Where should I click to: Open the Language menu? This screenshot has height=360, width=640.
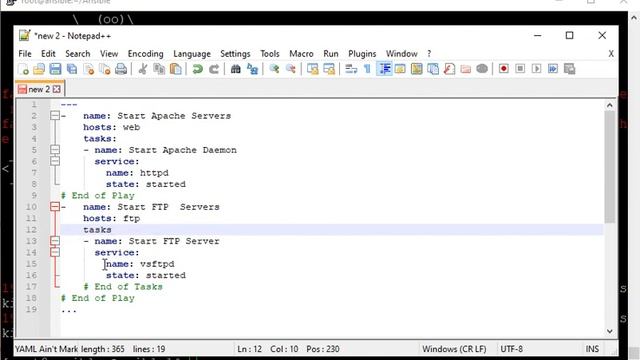click(192, 54)
